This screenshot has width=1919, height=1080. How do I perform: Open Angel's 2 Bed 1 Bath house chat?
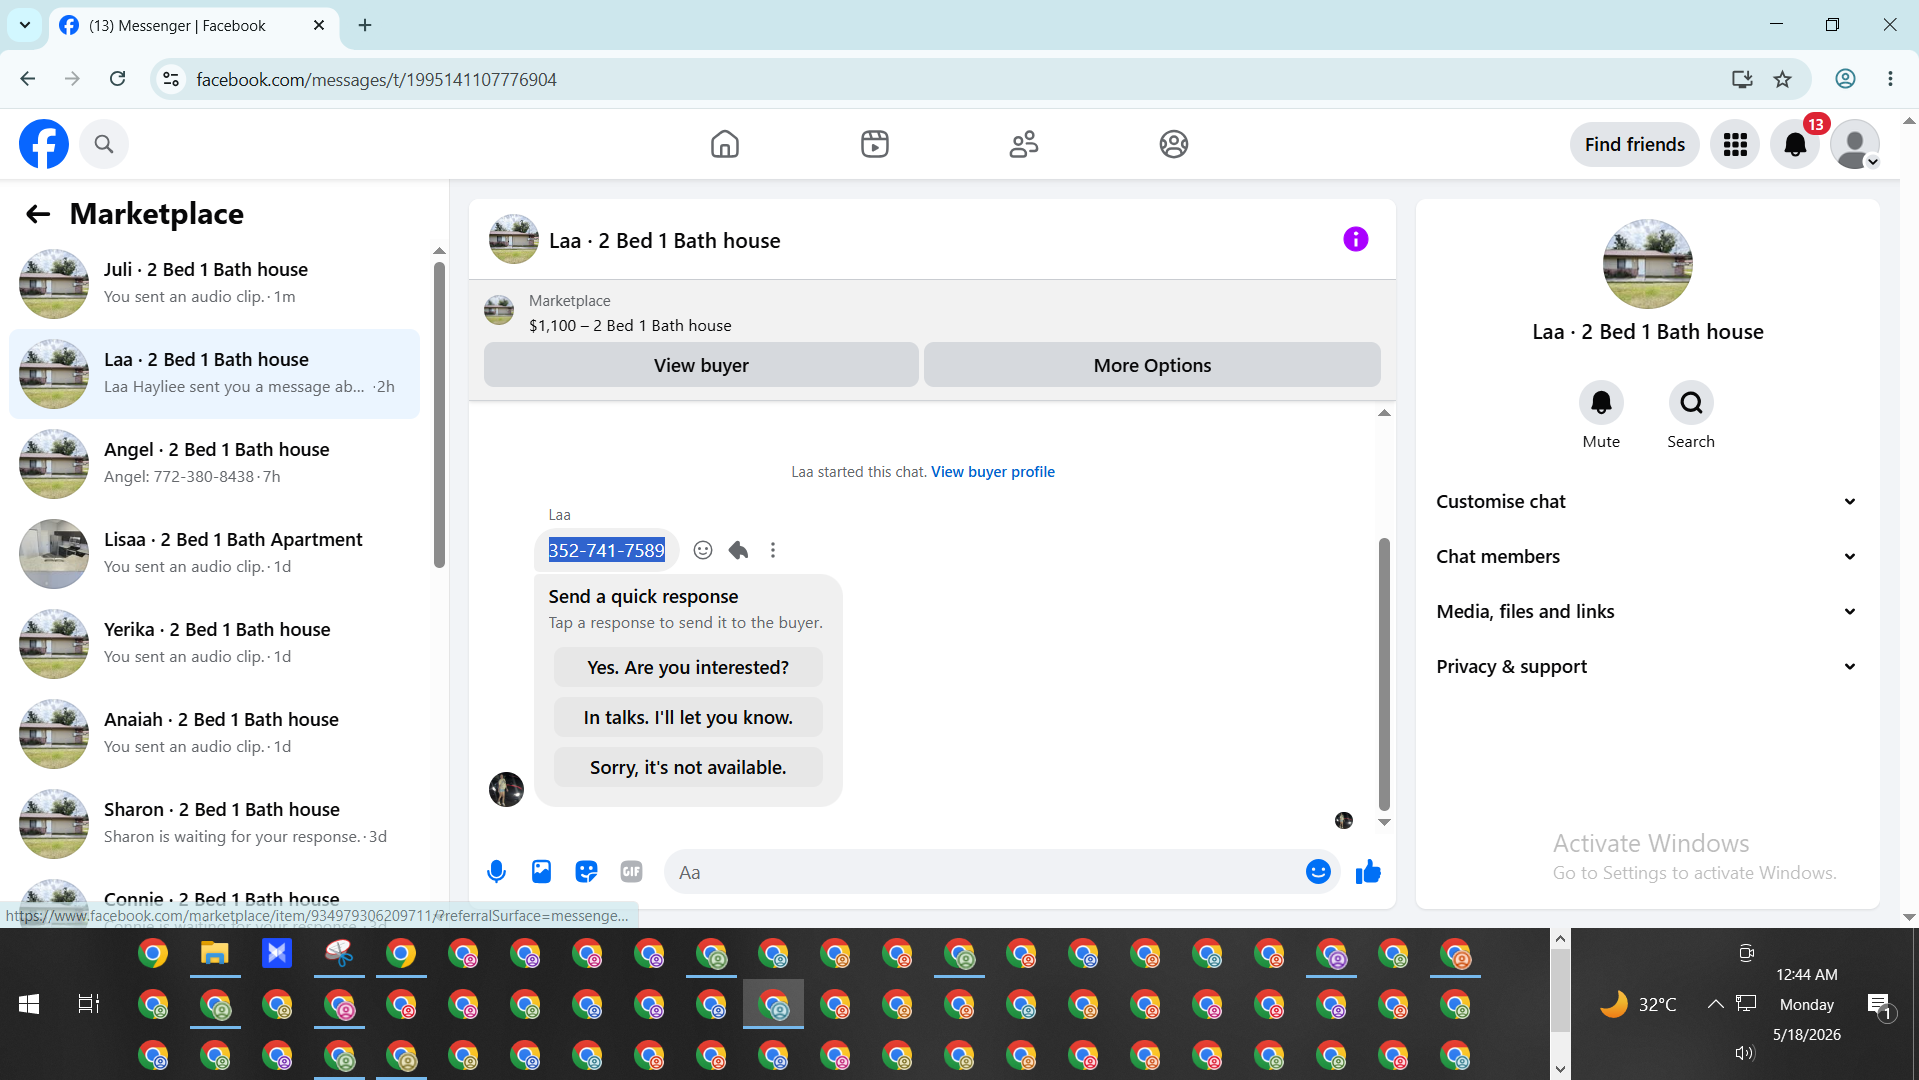[x=215, y=464]
